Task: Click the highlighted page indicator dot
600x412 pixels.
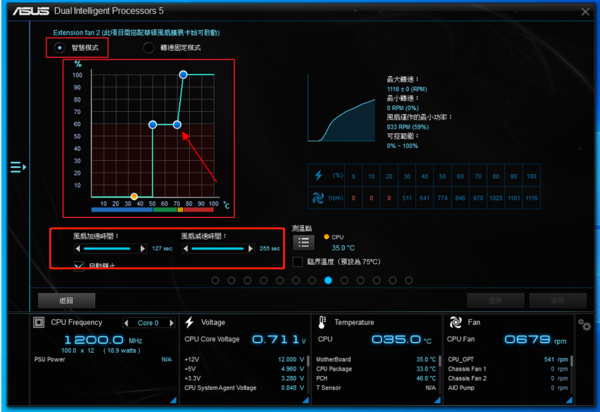Action: pyautogui.click(x=327, y=281)
